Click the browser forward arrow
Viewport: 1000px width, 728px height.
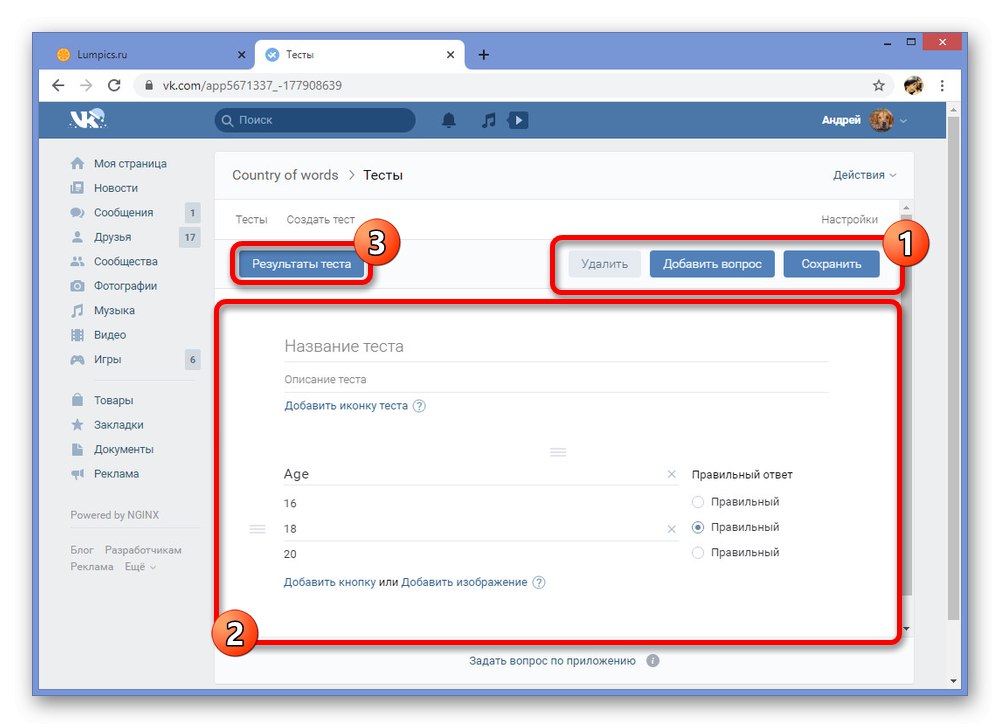(x=86, y=85)
